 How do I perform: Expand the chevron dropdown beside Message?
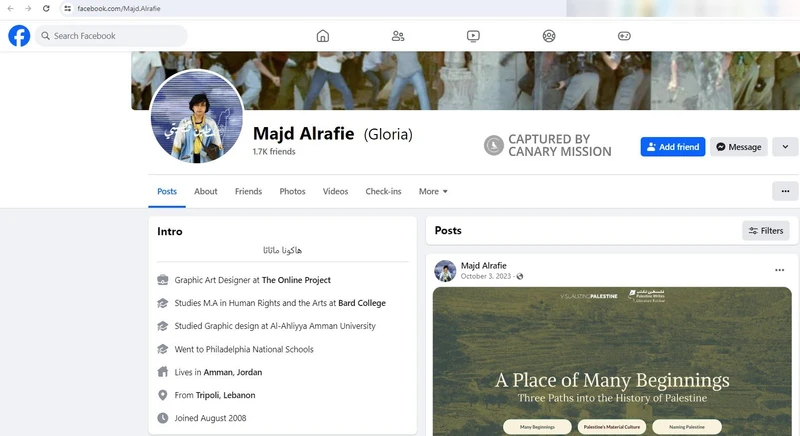[785, 147]
